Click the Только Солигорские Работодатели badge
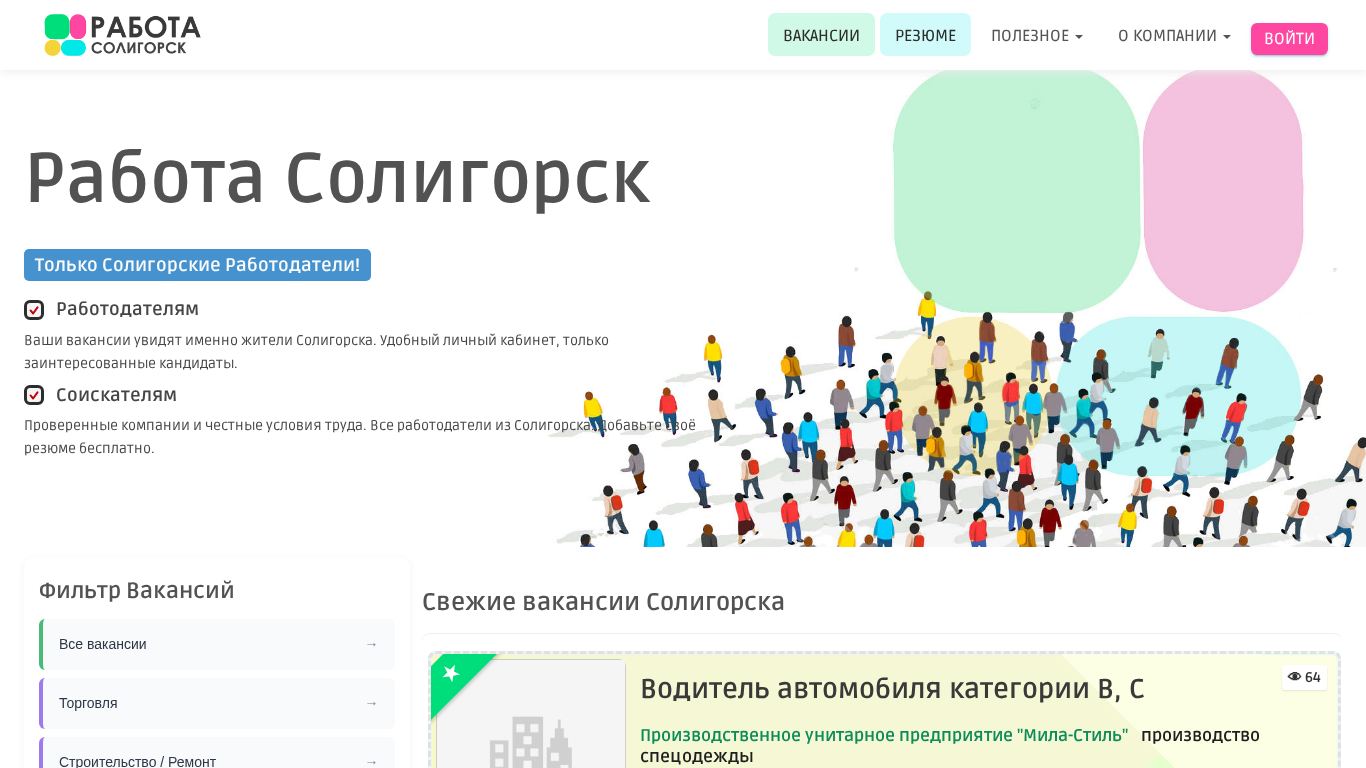Screen dimensions: 1366x768 click(197, 265)
